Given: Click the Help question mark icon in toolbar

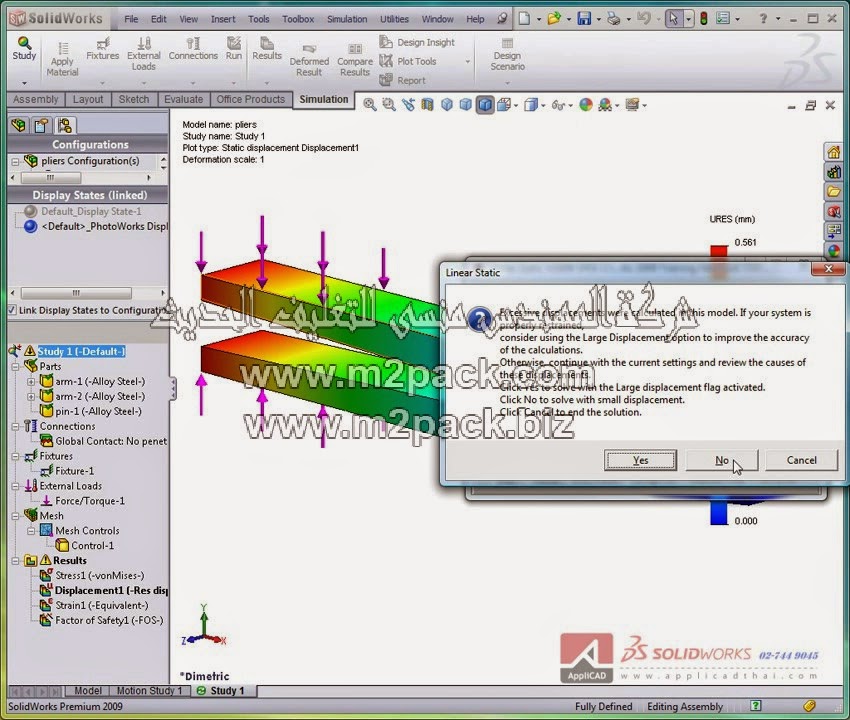Looking at the screenshot, I should [x=763, y=19].
